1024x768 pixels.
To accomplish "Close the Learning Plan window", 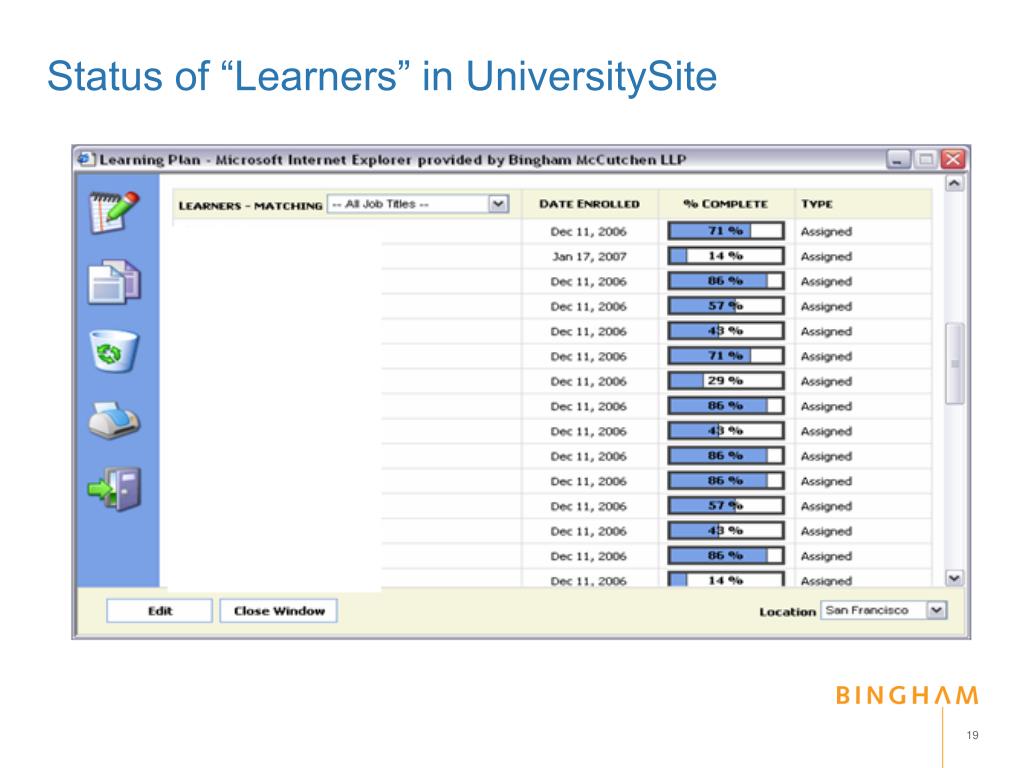I will [x=953, y=159].
